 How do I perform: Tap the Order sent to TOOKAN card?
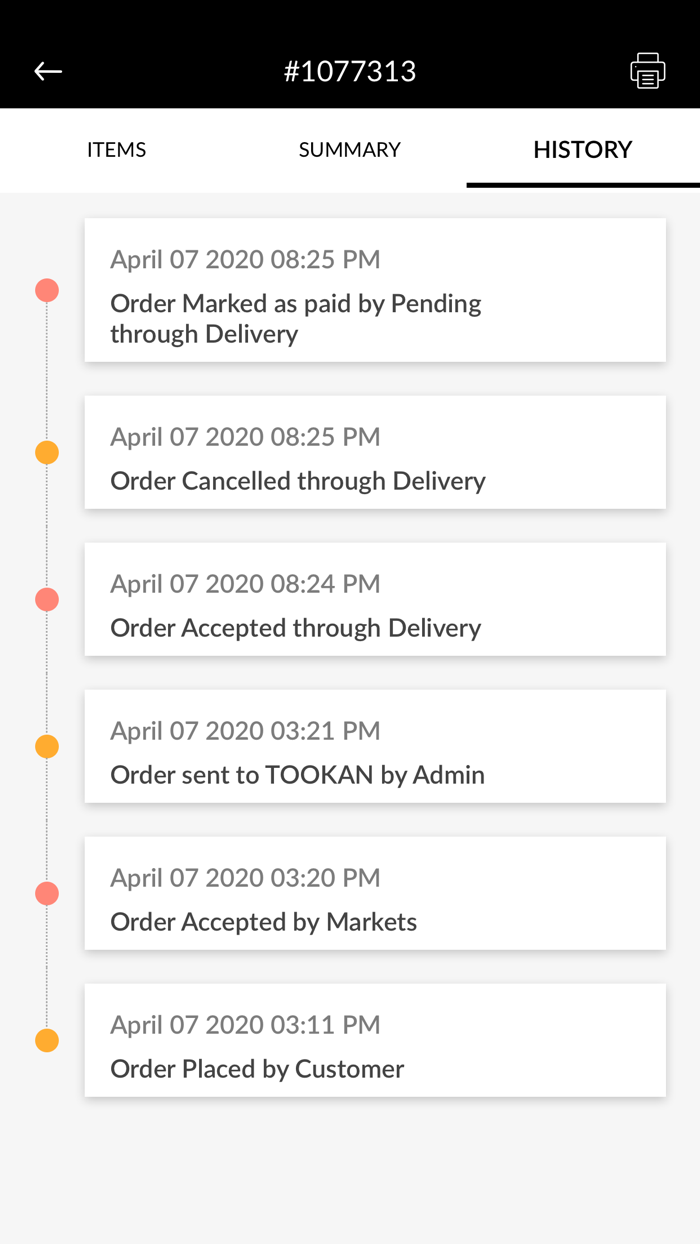coord(375,746)
